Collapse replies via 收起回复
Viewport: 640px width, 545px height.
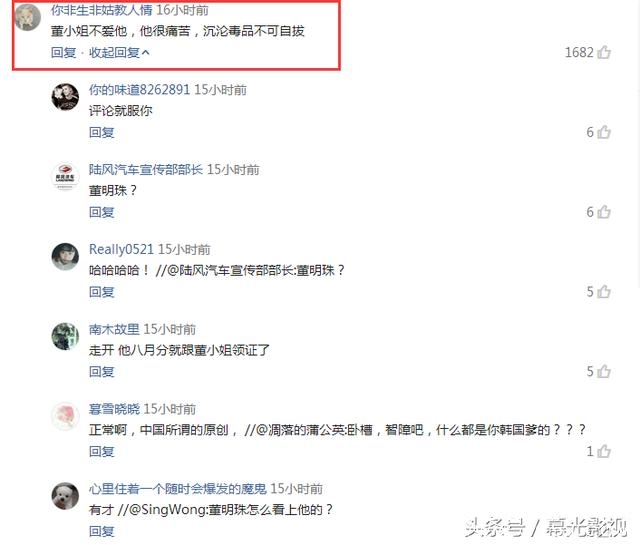[x=119, y=53]
